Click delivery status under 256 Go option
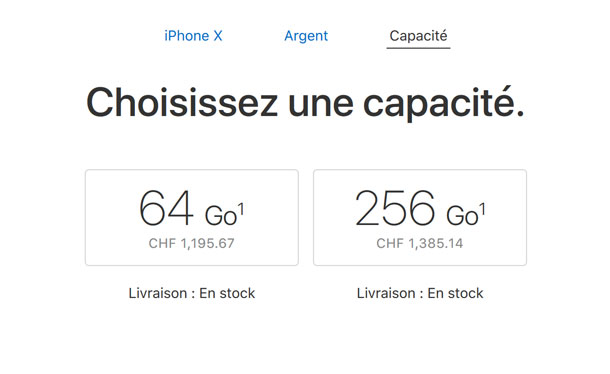Viewport: 610px width, 374px height. [420, 293]
